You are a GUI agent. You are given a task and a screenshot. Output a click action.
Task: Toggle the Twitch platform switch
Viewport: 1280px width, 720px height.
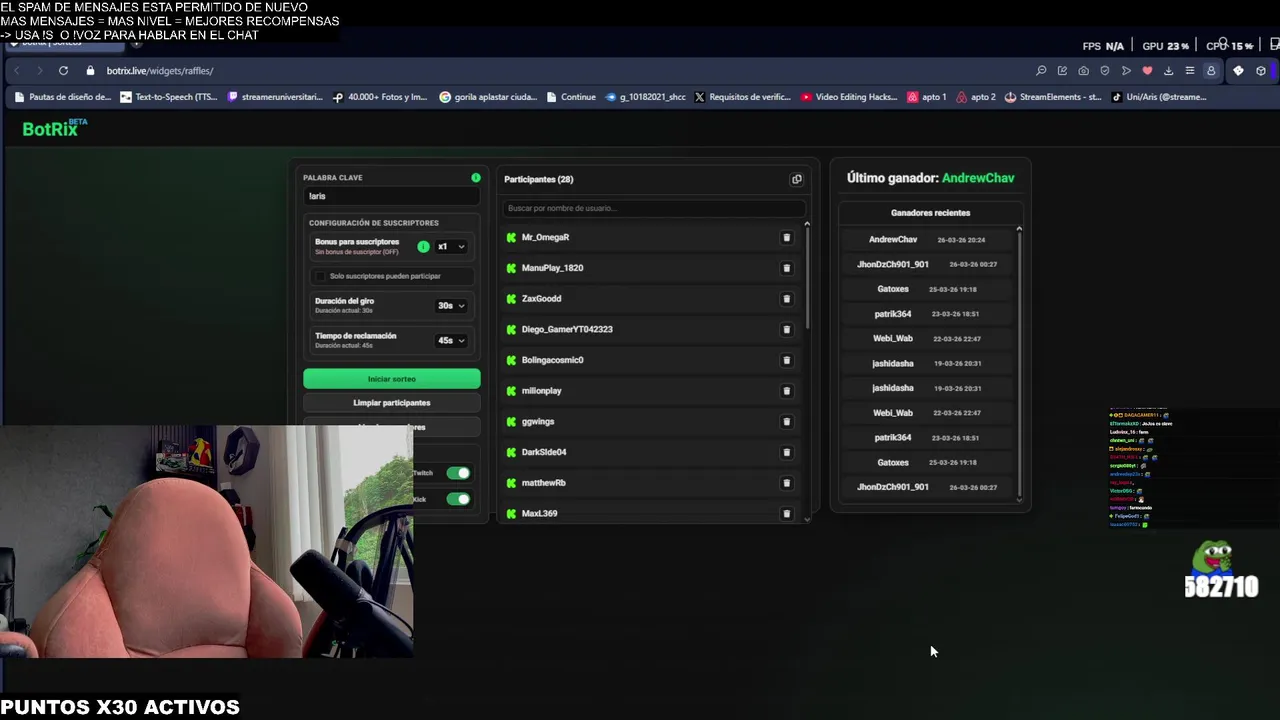click(x=458, y=473)
